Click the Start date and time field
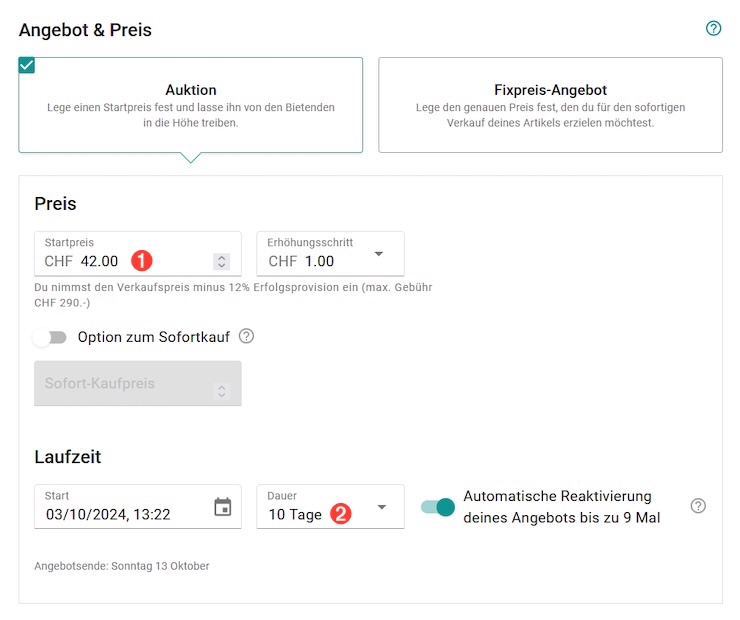The width and height of the screenshot is (740, 620). 120,514
